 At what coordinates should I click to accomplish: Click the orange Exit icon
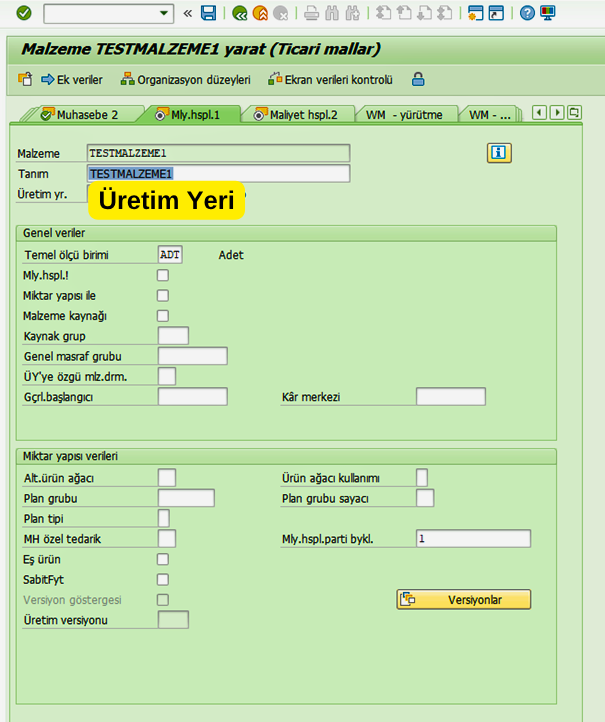(x=260, y=13)
